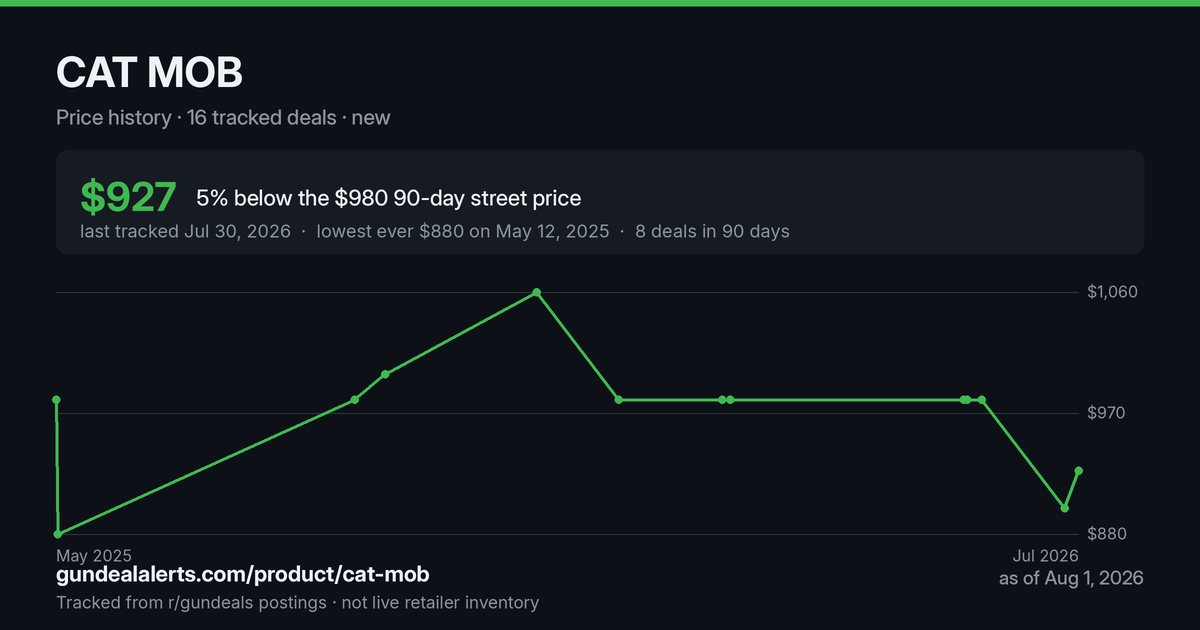Click the $1,060 axis label
1200x630 pixels.
tap(1113, 292)
